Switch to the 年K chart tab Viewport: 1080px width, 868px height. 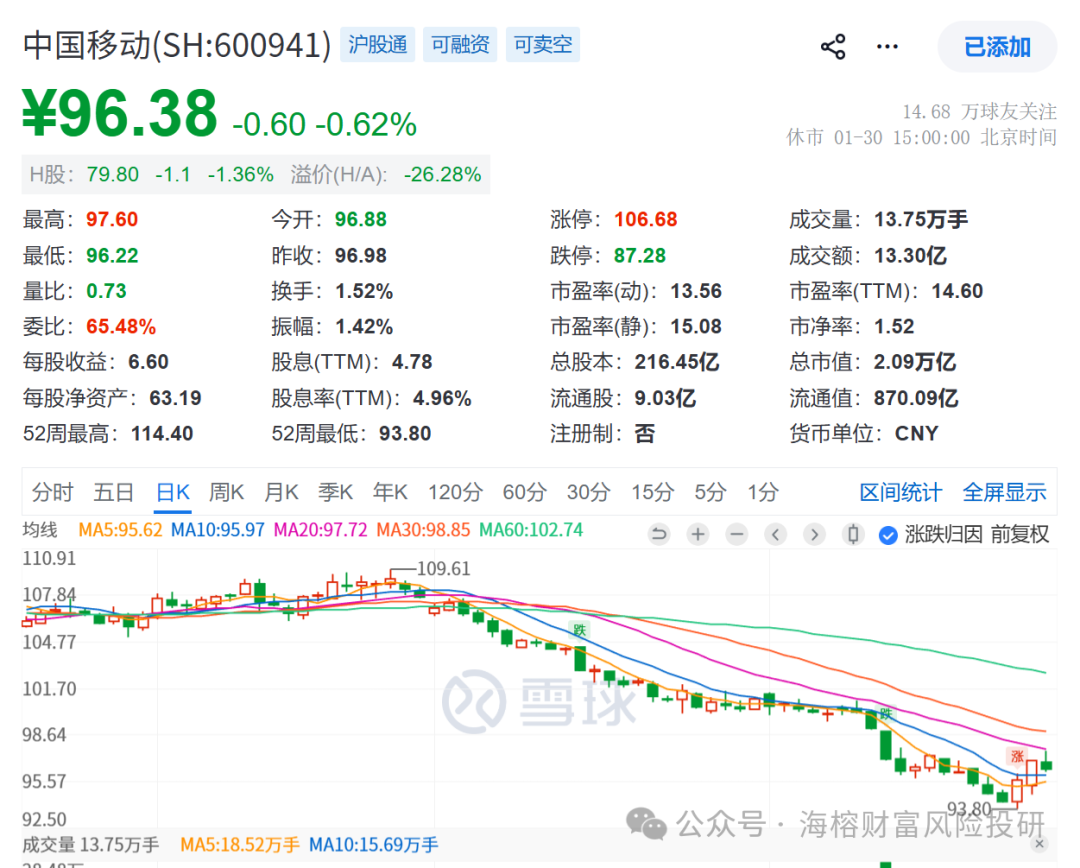click(x=391, y=492)
